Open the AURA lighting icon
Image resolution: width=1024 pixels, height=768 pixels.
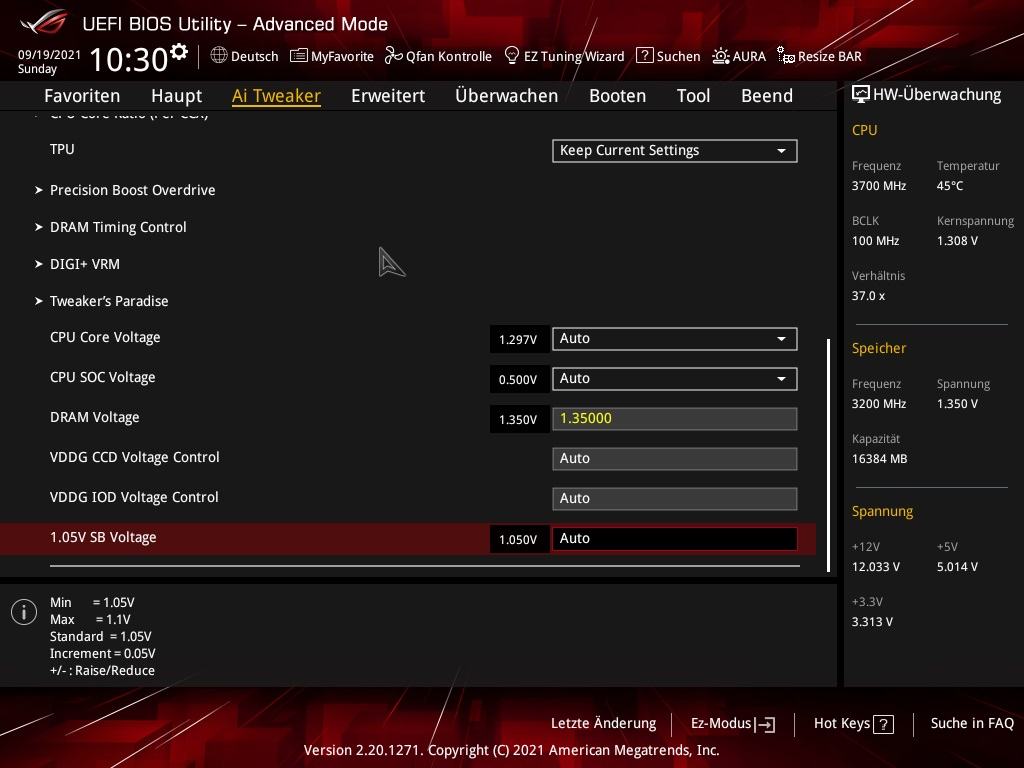pyautogui.click(x=720, y=56)
